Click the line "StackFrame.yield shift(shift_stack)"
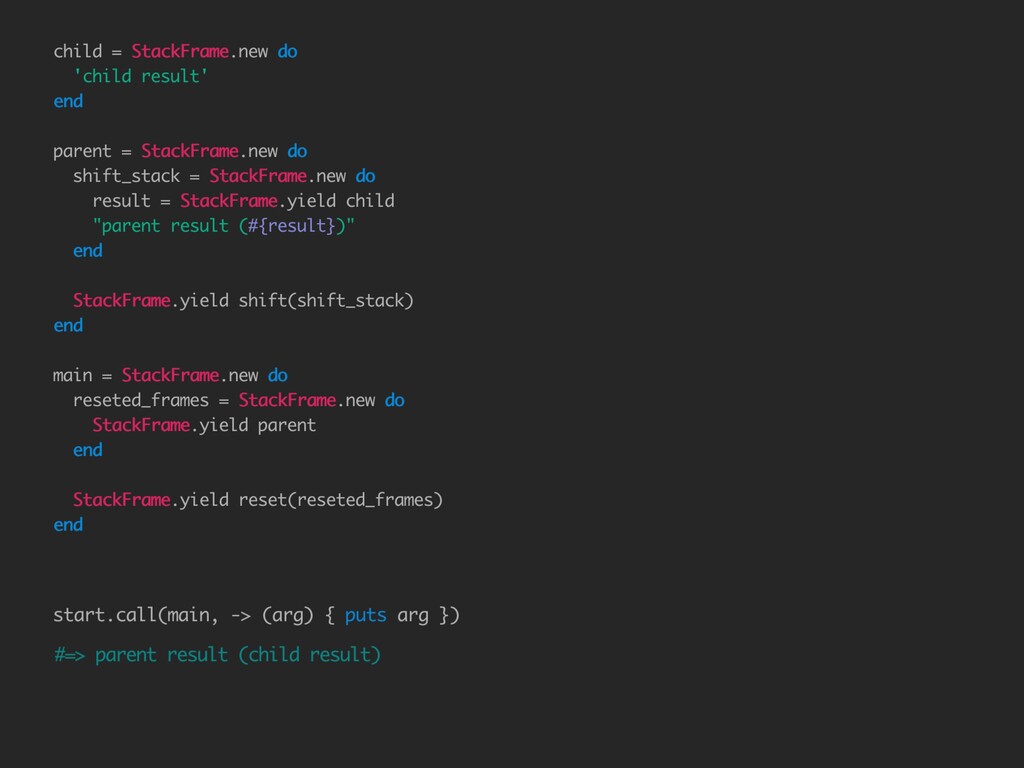Viewport: 1024px width, 768px height. coord(243,300)
